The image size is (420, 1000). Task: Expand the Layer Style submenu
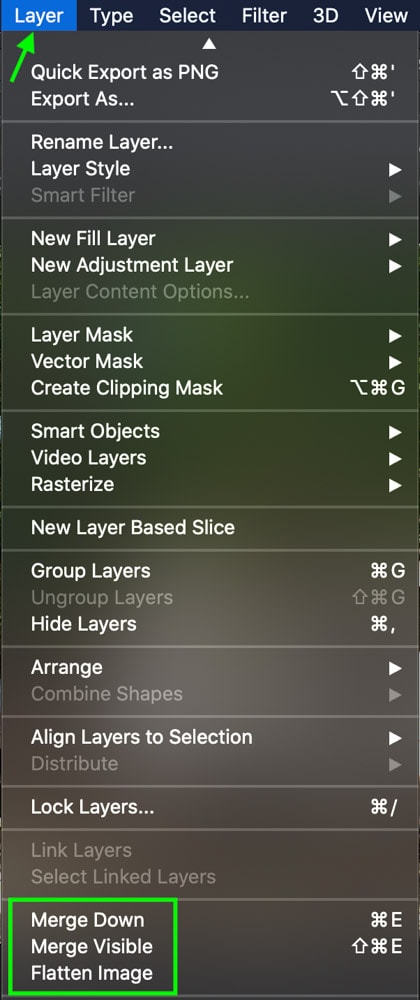(210, 169)
